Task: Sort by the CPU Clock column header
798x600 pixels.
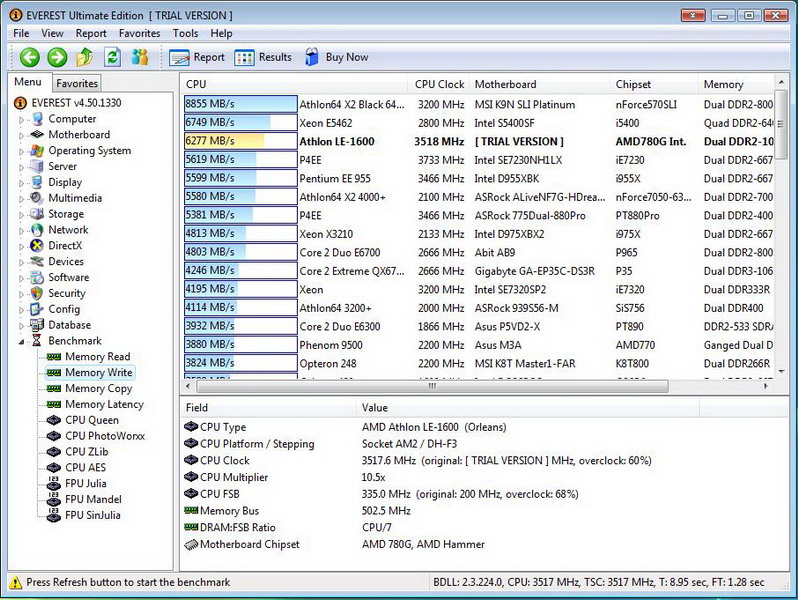Action: click(438, 84)
